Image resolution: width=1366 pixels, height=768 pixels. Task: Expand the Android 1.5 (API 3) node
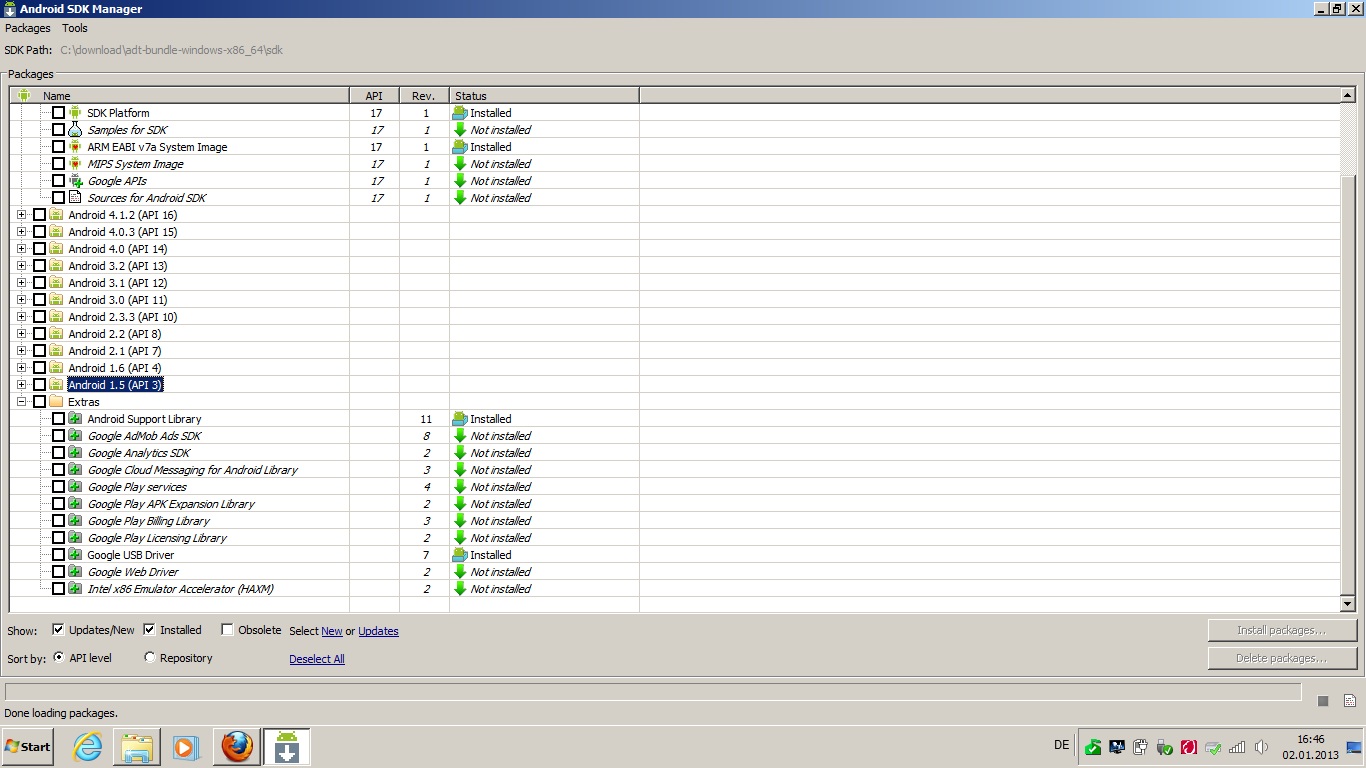21,385
